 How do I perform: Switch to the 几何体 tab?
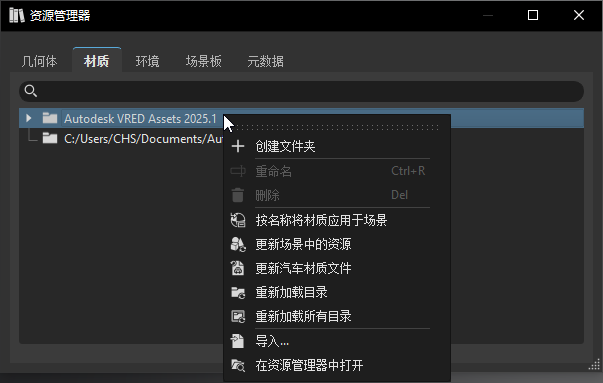pos(39,61)
